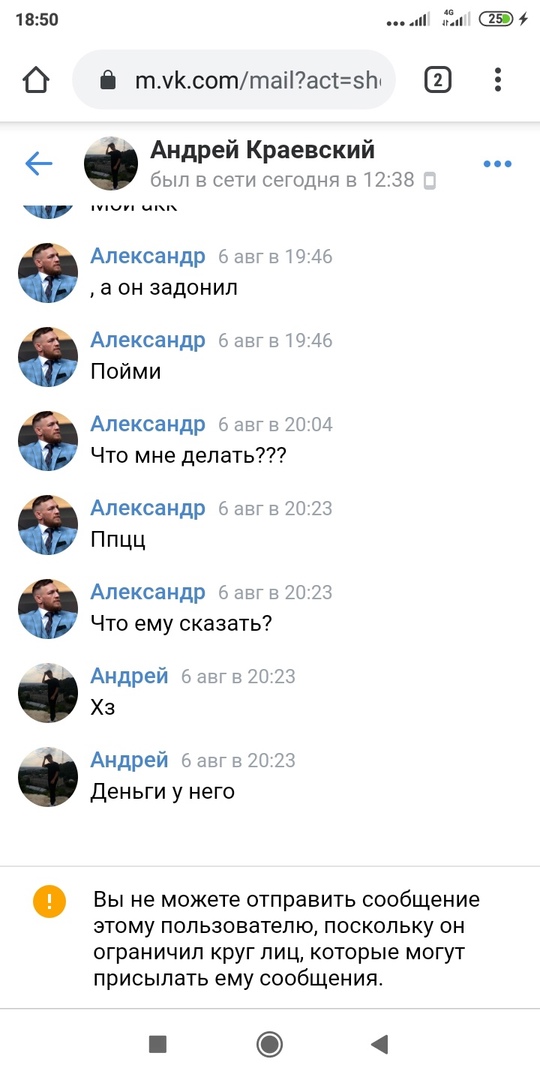Tap the orange warning exclamation icon

click(x=49, y=901)
